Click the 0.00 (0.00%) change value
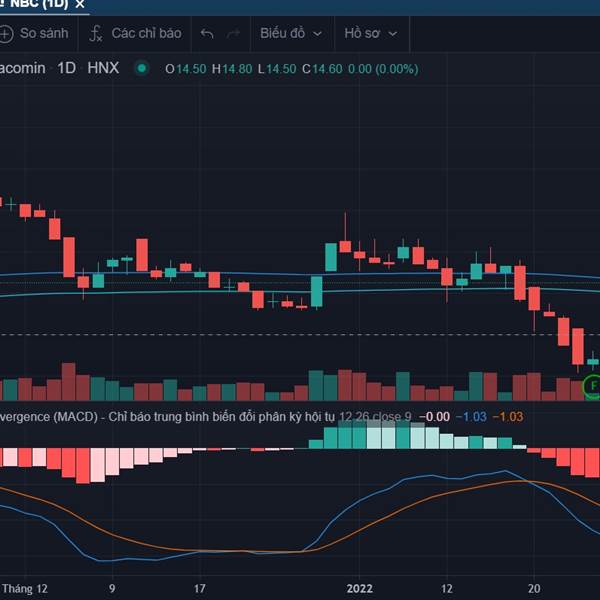The image size is (600, 600). 383,69
